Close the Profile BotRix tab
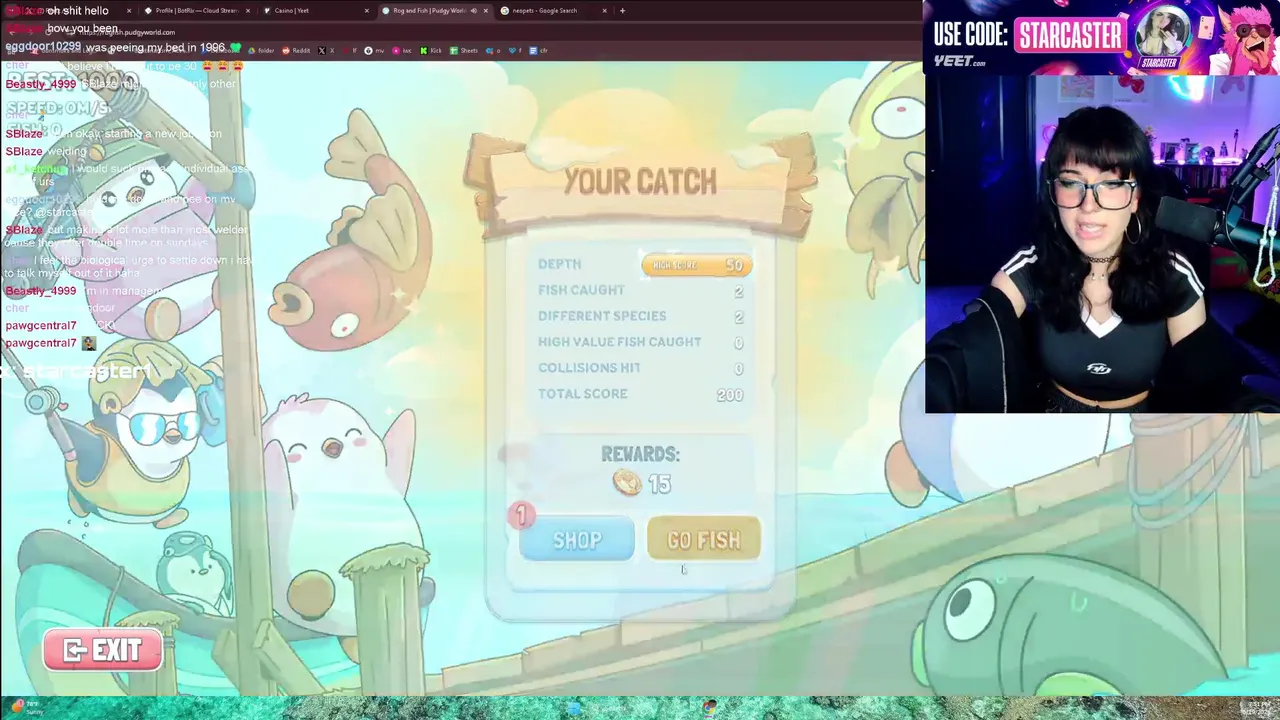Screen dimensions: 1280x720 click(248, 11)
